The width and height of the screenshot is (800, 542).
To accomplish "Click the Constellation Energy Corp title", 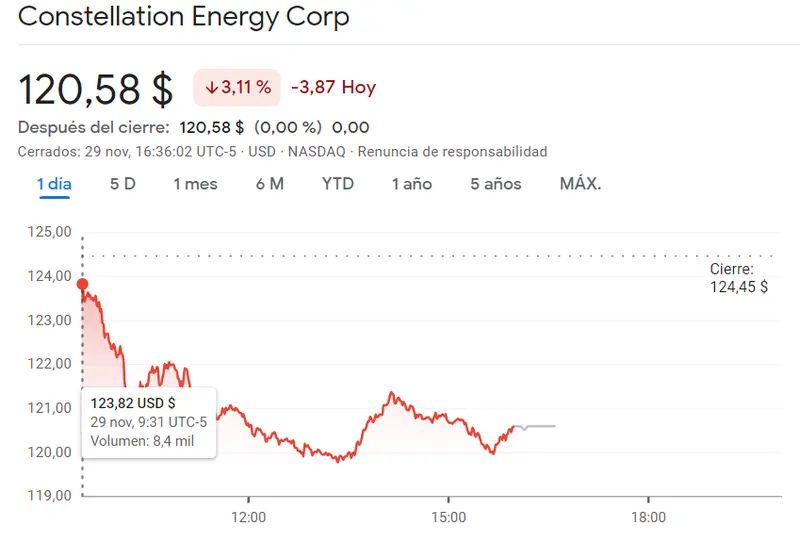I will 184,17.
